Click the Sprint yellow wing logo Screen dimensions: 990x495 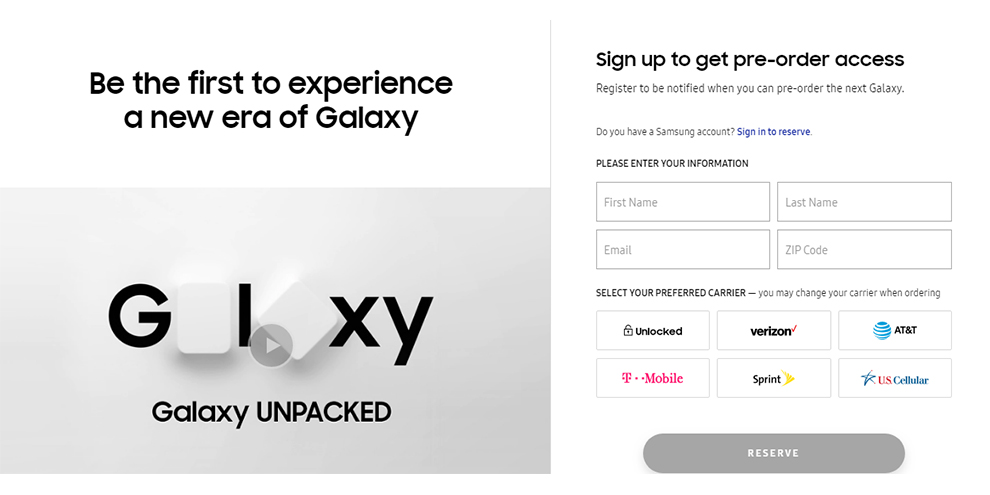tap(787, 378)
